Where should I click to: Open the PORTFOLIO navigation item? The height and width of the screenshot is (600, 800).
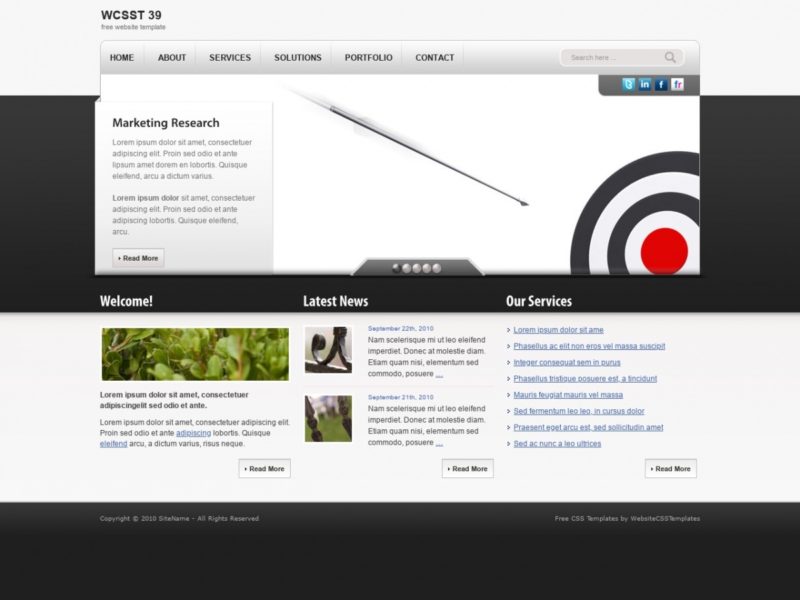click(366, 57)
